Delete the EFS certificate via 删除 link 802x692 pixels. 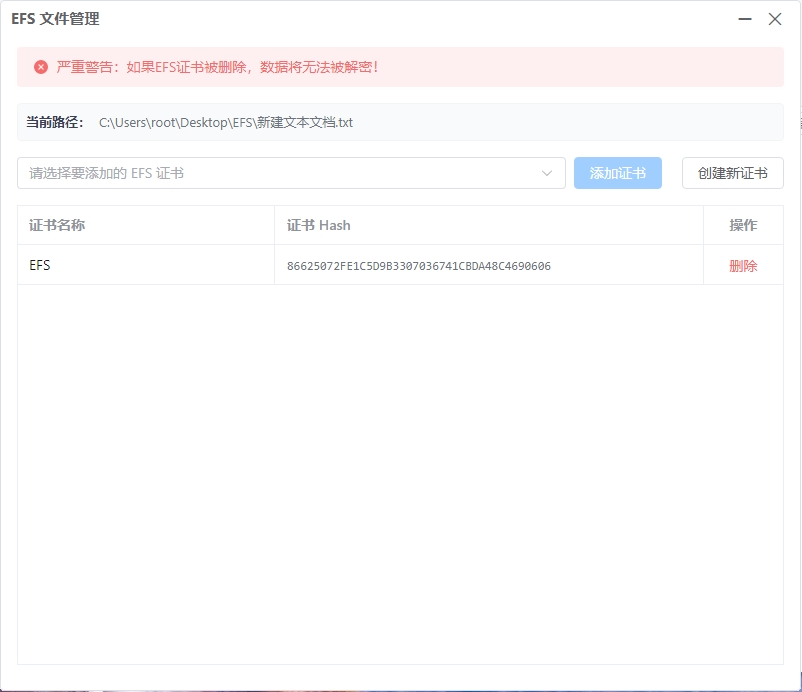[x=743, y=265]
